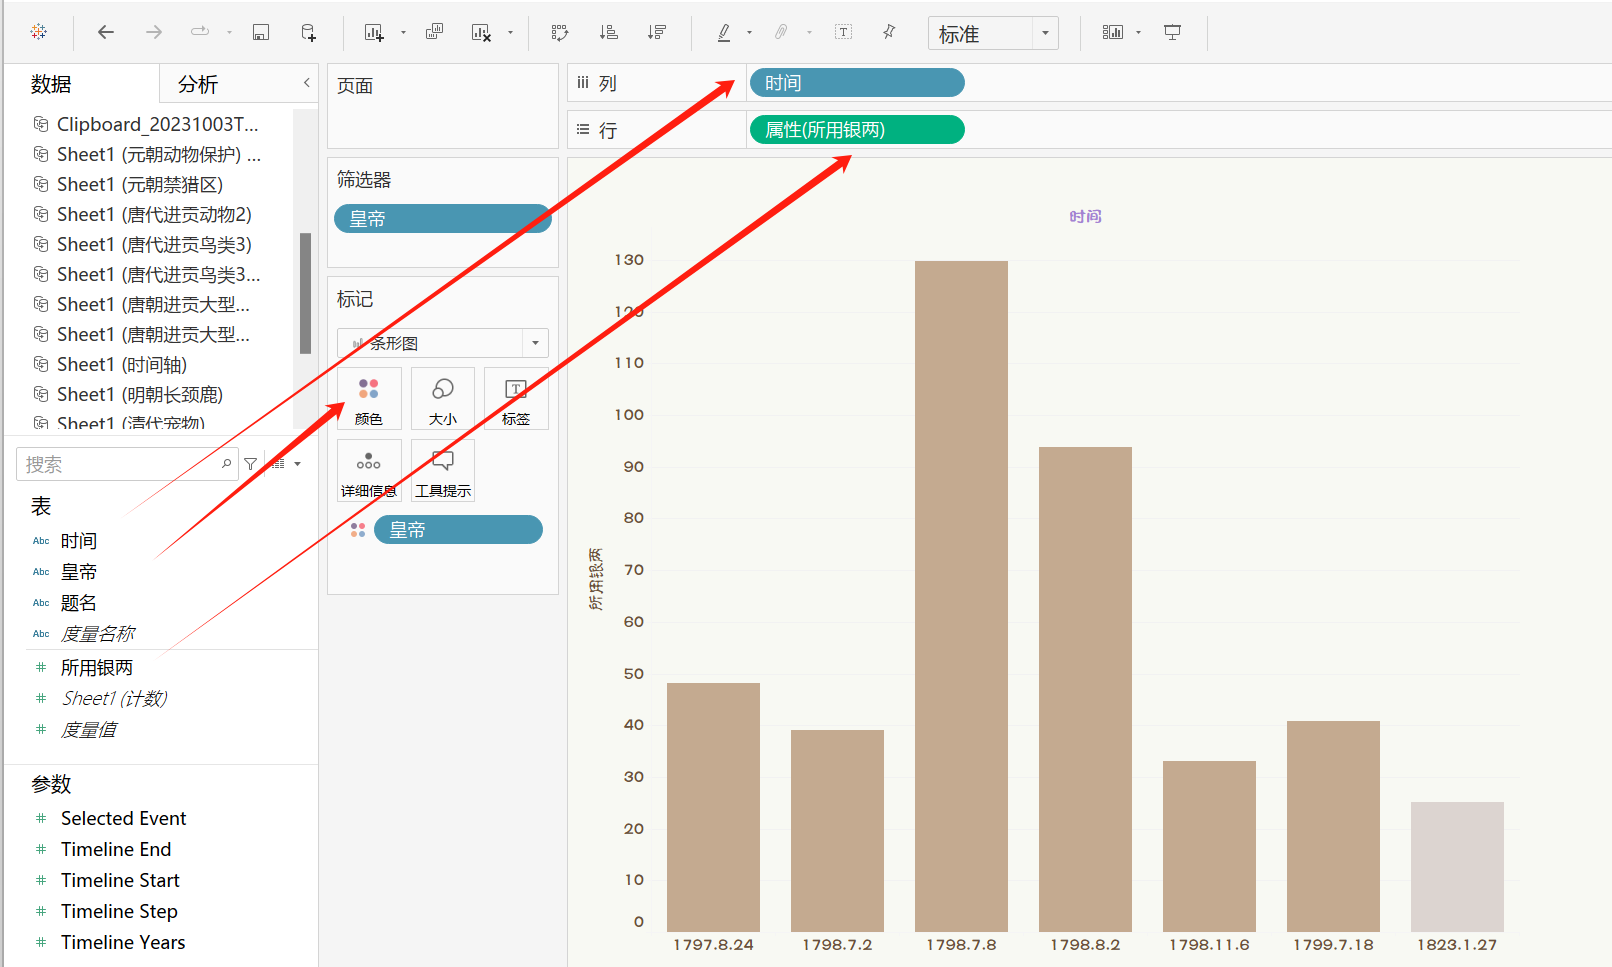Collapse the data pane with the chevron
This screenshot has width=1612, height=967.
coord(306,83)
